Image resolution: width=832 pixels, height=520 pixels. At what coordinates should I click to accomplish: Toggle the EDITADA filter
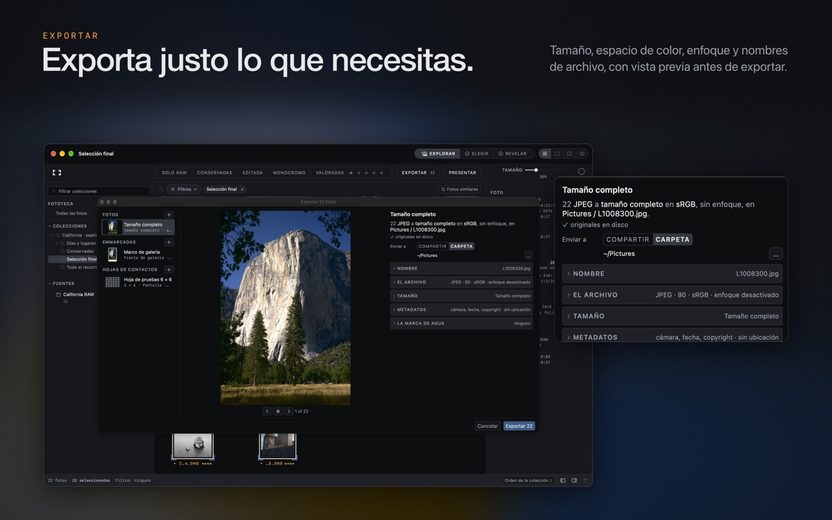[253, 173]
